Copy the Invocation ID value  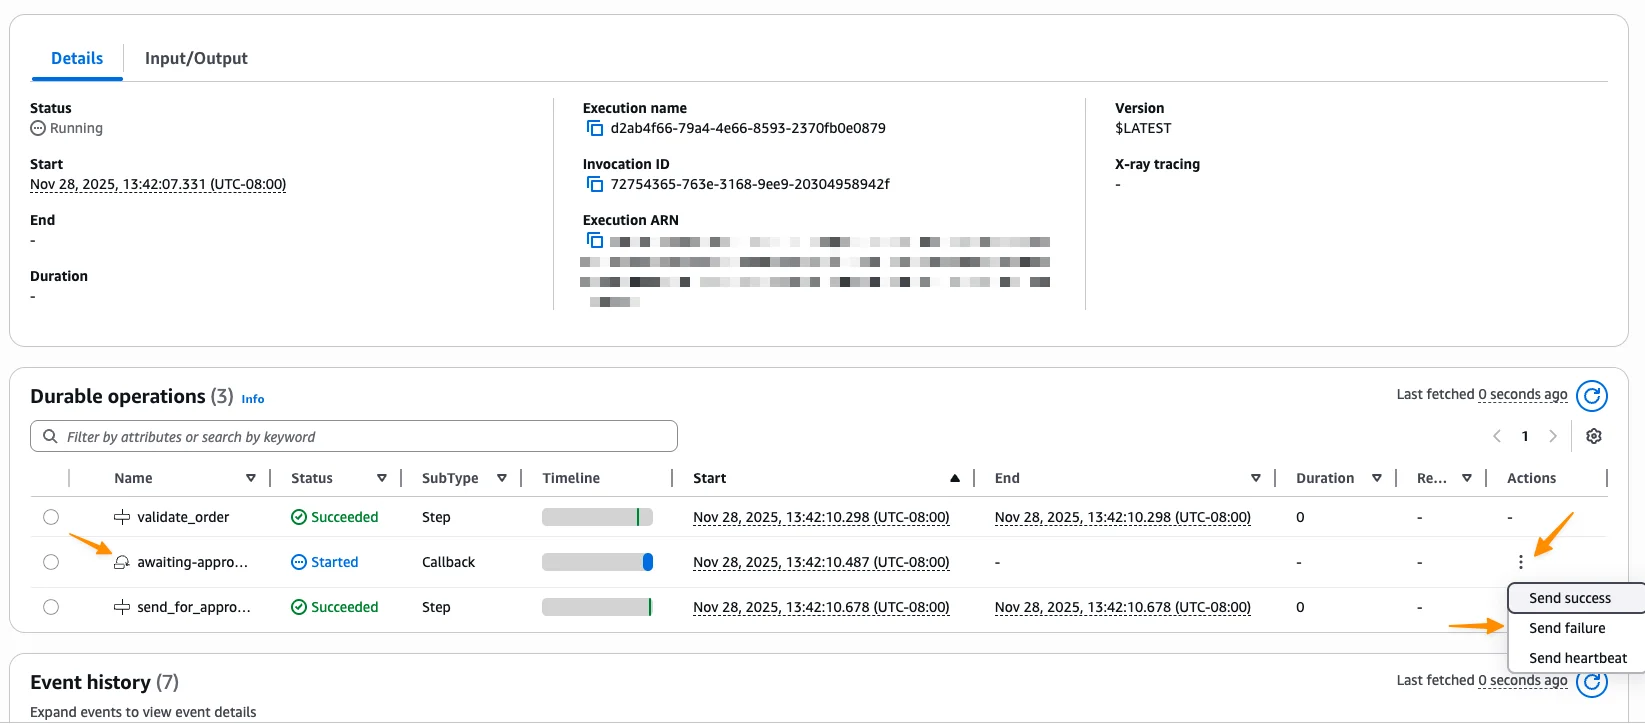[595, 184]
